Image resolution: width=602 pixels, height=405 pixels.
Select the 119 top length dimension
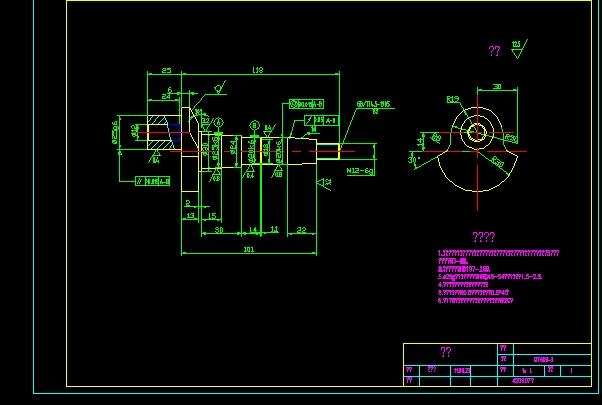pos(258,70)
